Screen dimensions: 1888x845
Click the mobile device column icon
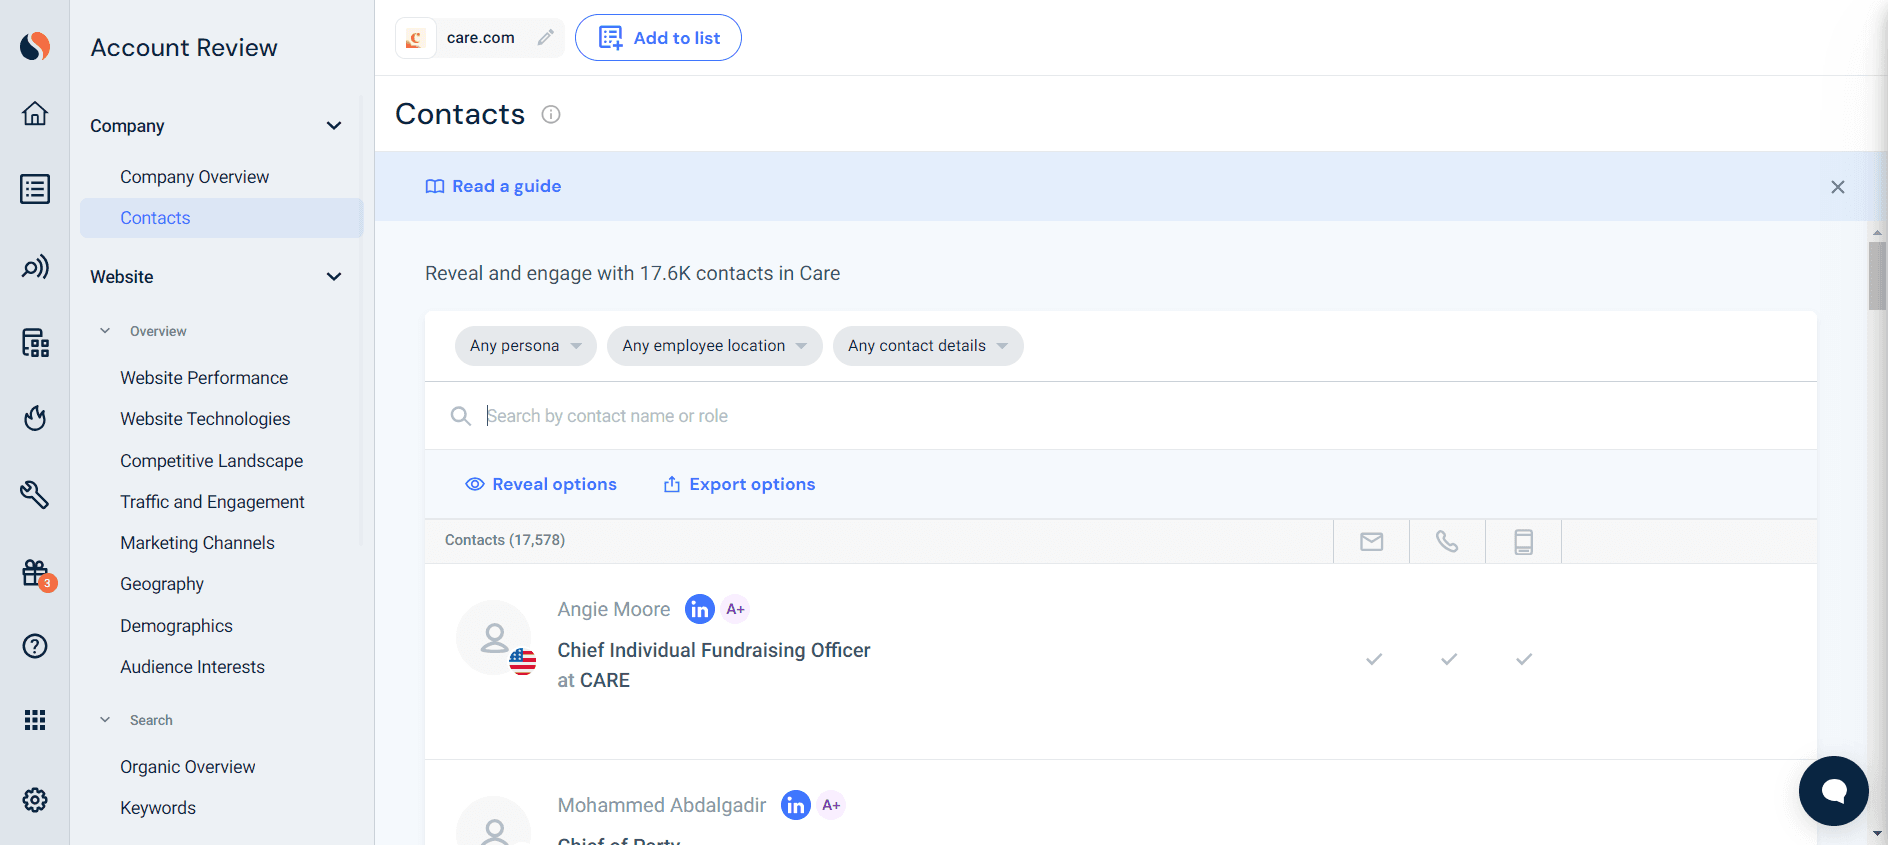1523,541
